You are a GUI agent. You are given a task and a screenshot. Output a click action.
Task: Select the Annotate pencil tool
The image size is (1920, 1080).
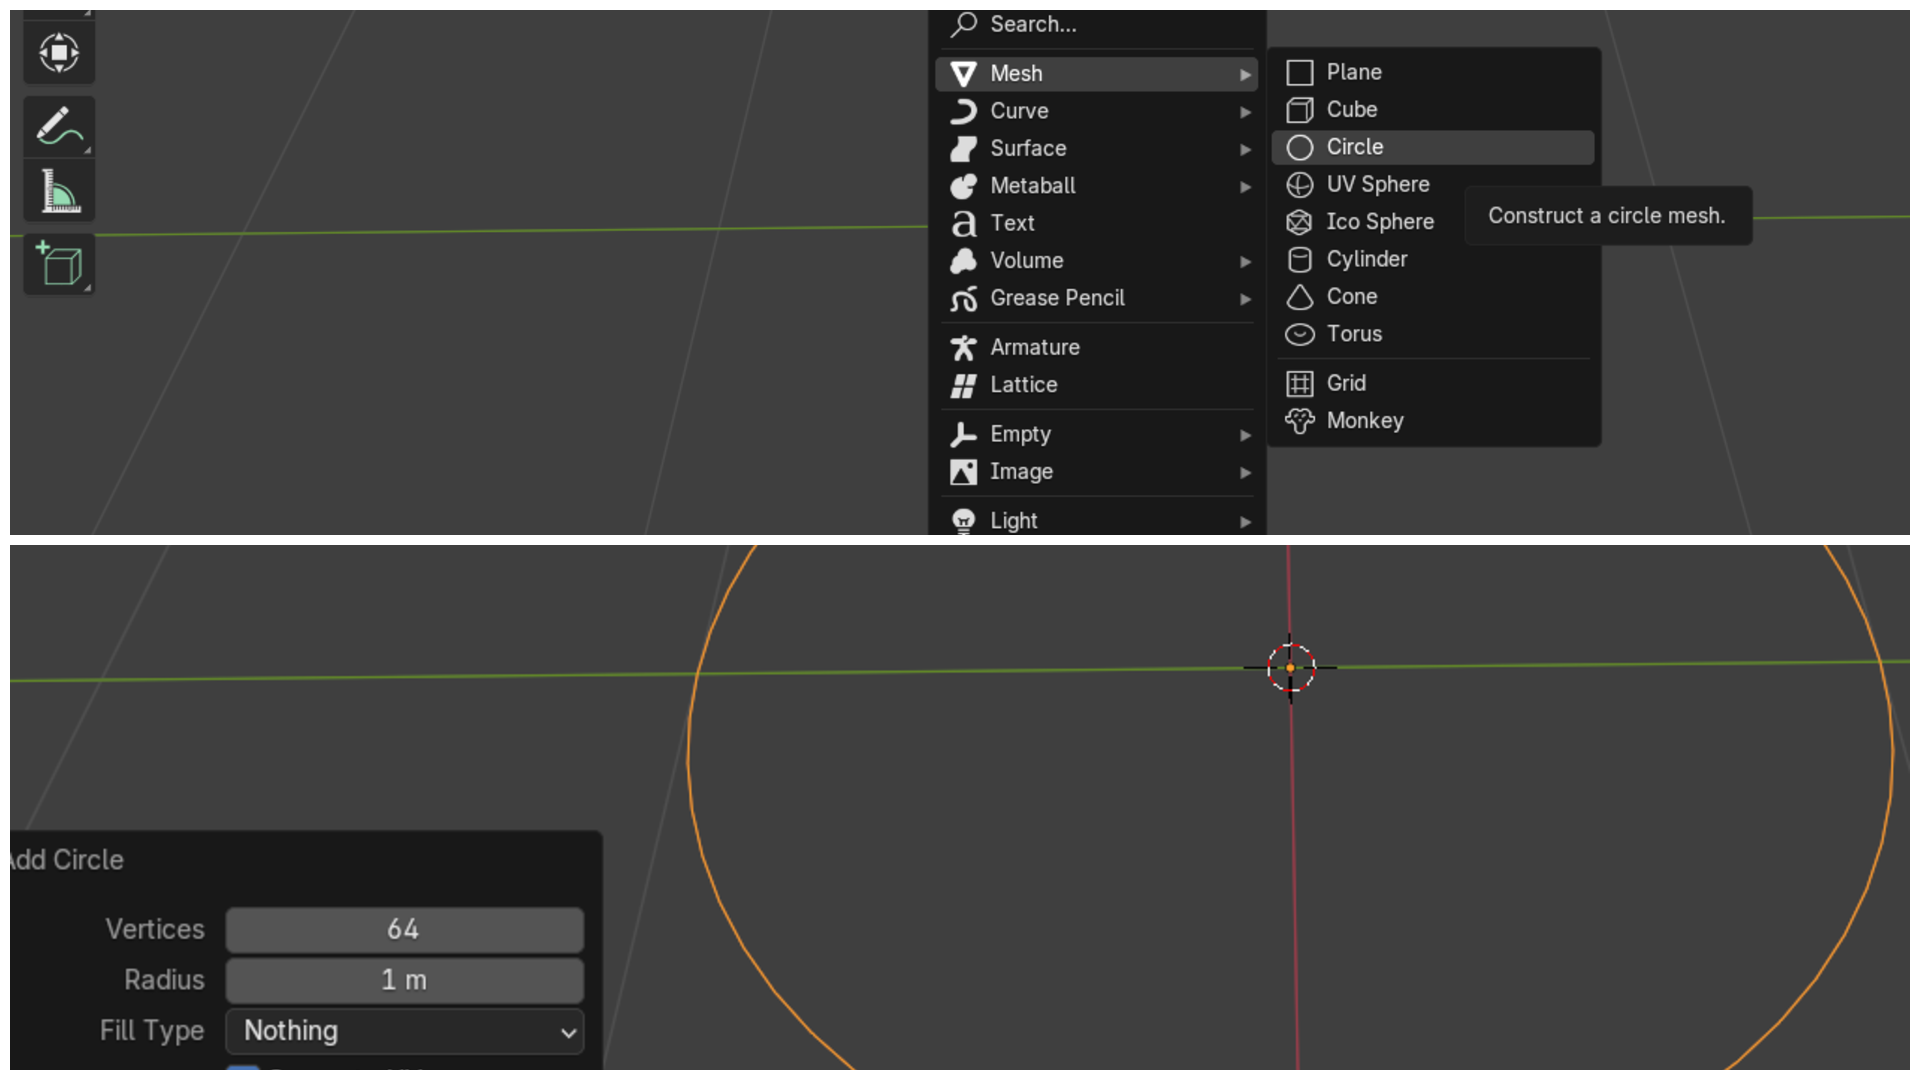59,127
